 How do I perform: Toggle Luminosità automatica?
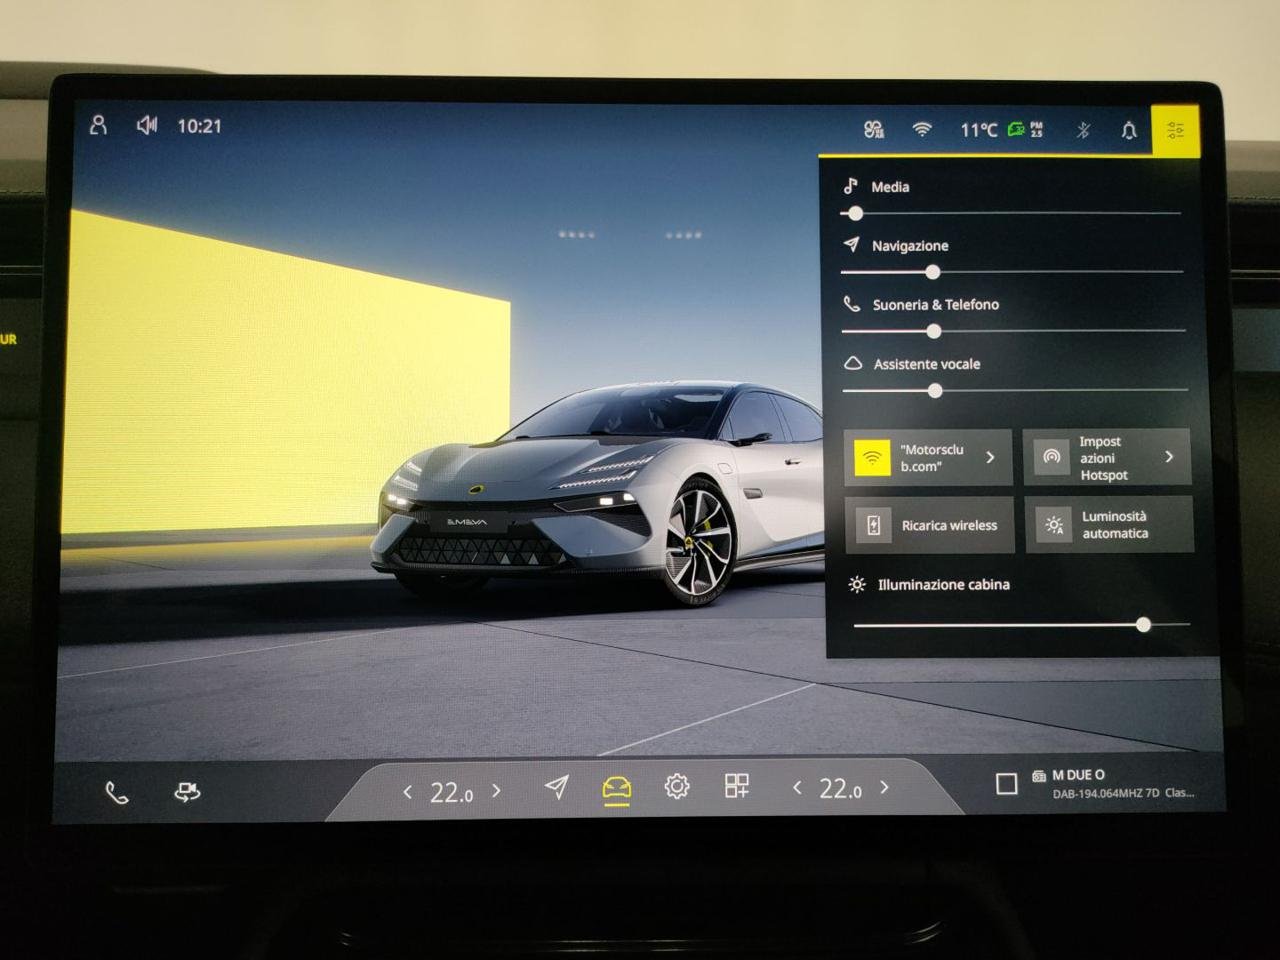pyautogui.click(x=1109, y=524)
